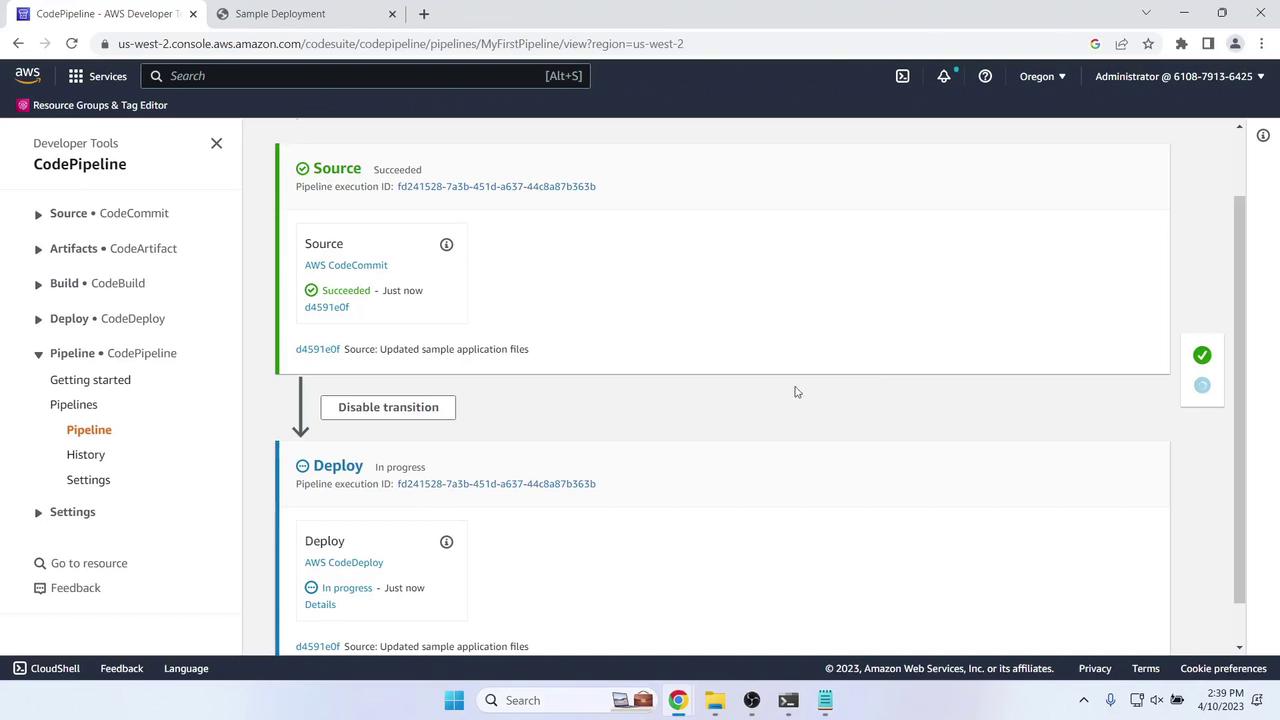Open Chrome extensions puzzle icon

(x=1181, y=44)
